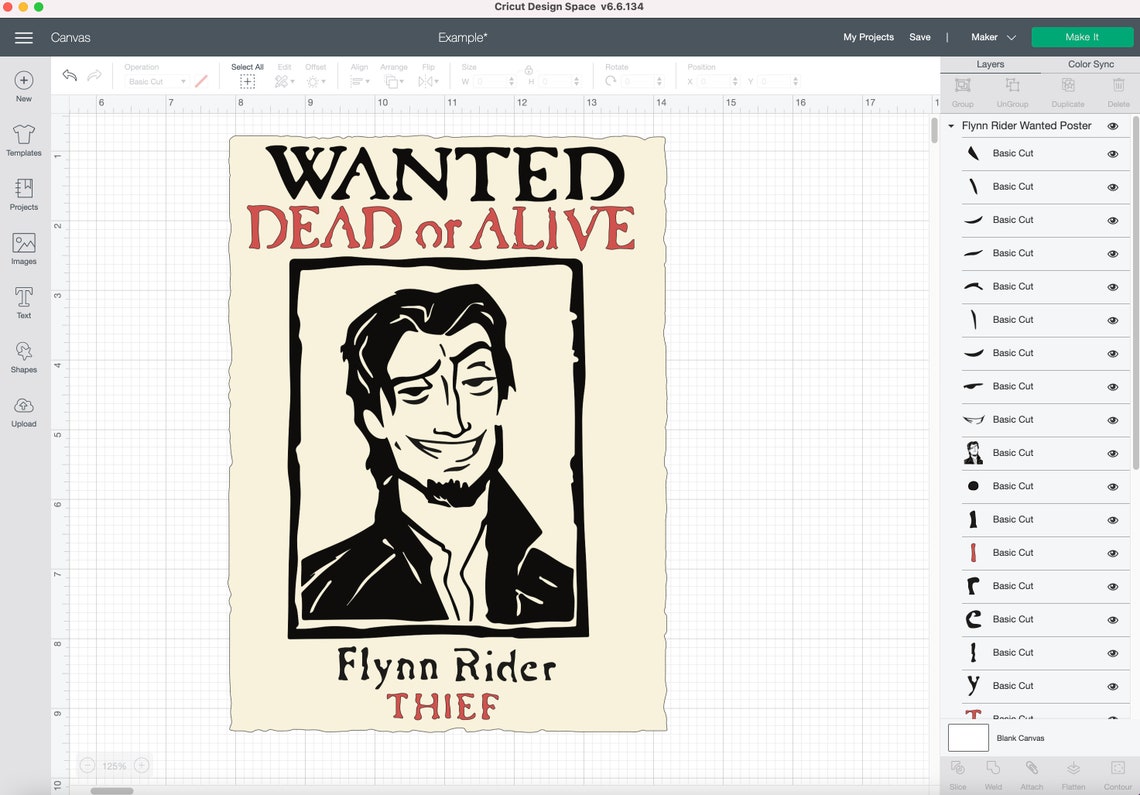
Task: Toggle visibility of the portrait Basic Cut layer
Action: click(1112, 453)
